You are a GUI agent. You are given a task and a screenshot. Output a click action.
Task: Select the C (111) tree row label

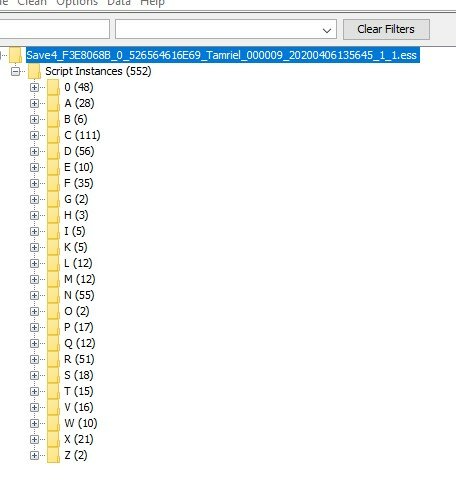(82, 135)
